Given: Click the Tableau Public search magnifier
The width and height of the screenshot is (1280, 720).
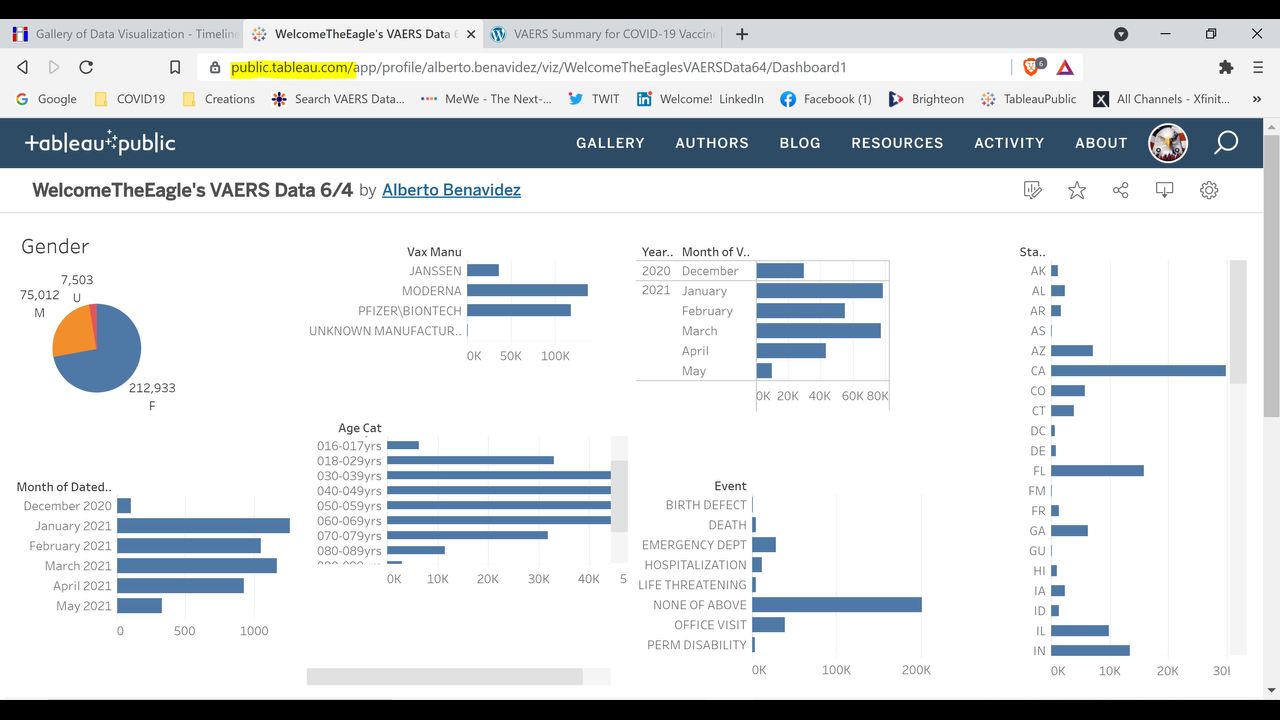Looking at the screenshot, I should 1226,143.
